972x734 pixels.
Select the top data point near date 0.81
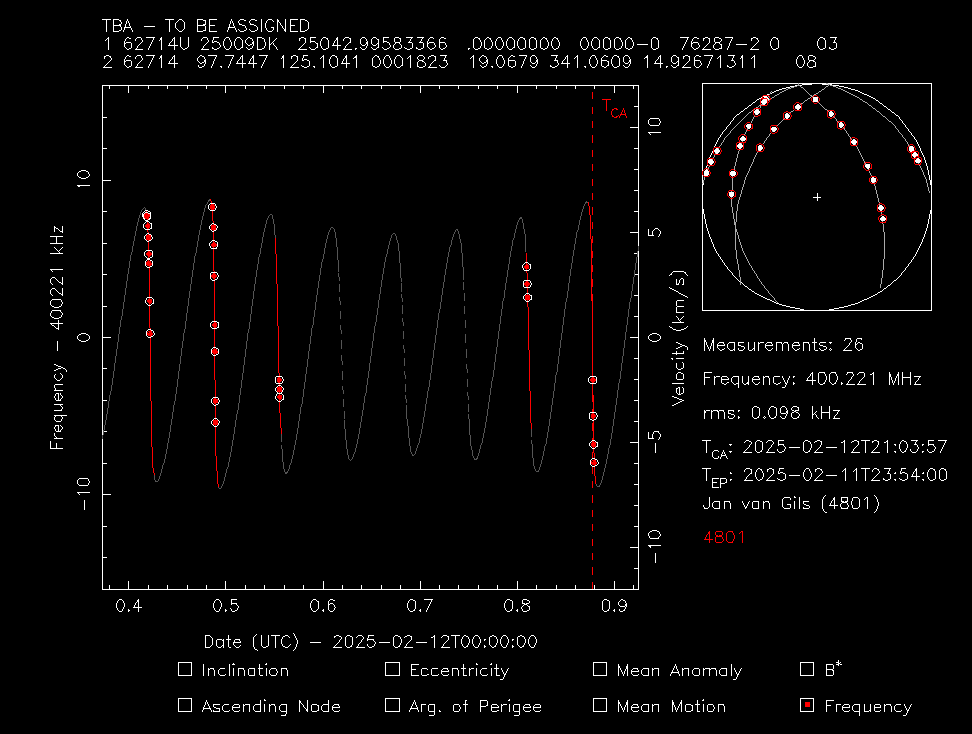[526, 267]
